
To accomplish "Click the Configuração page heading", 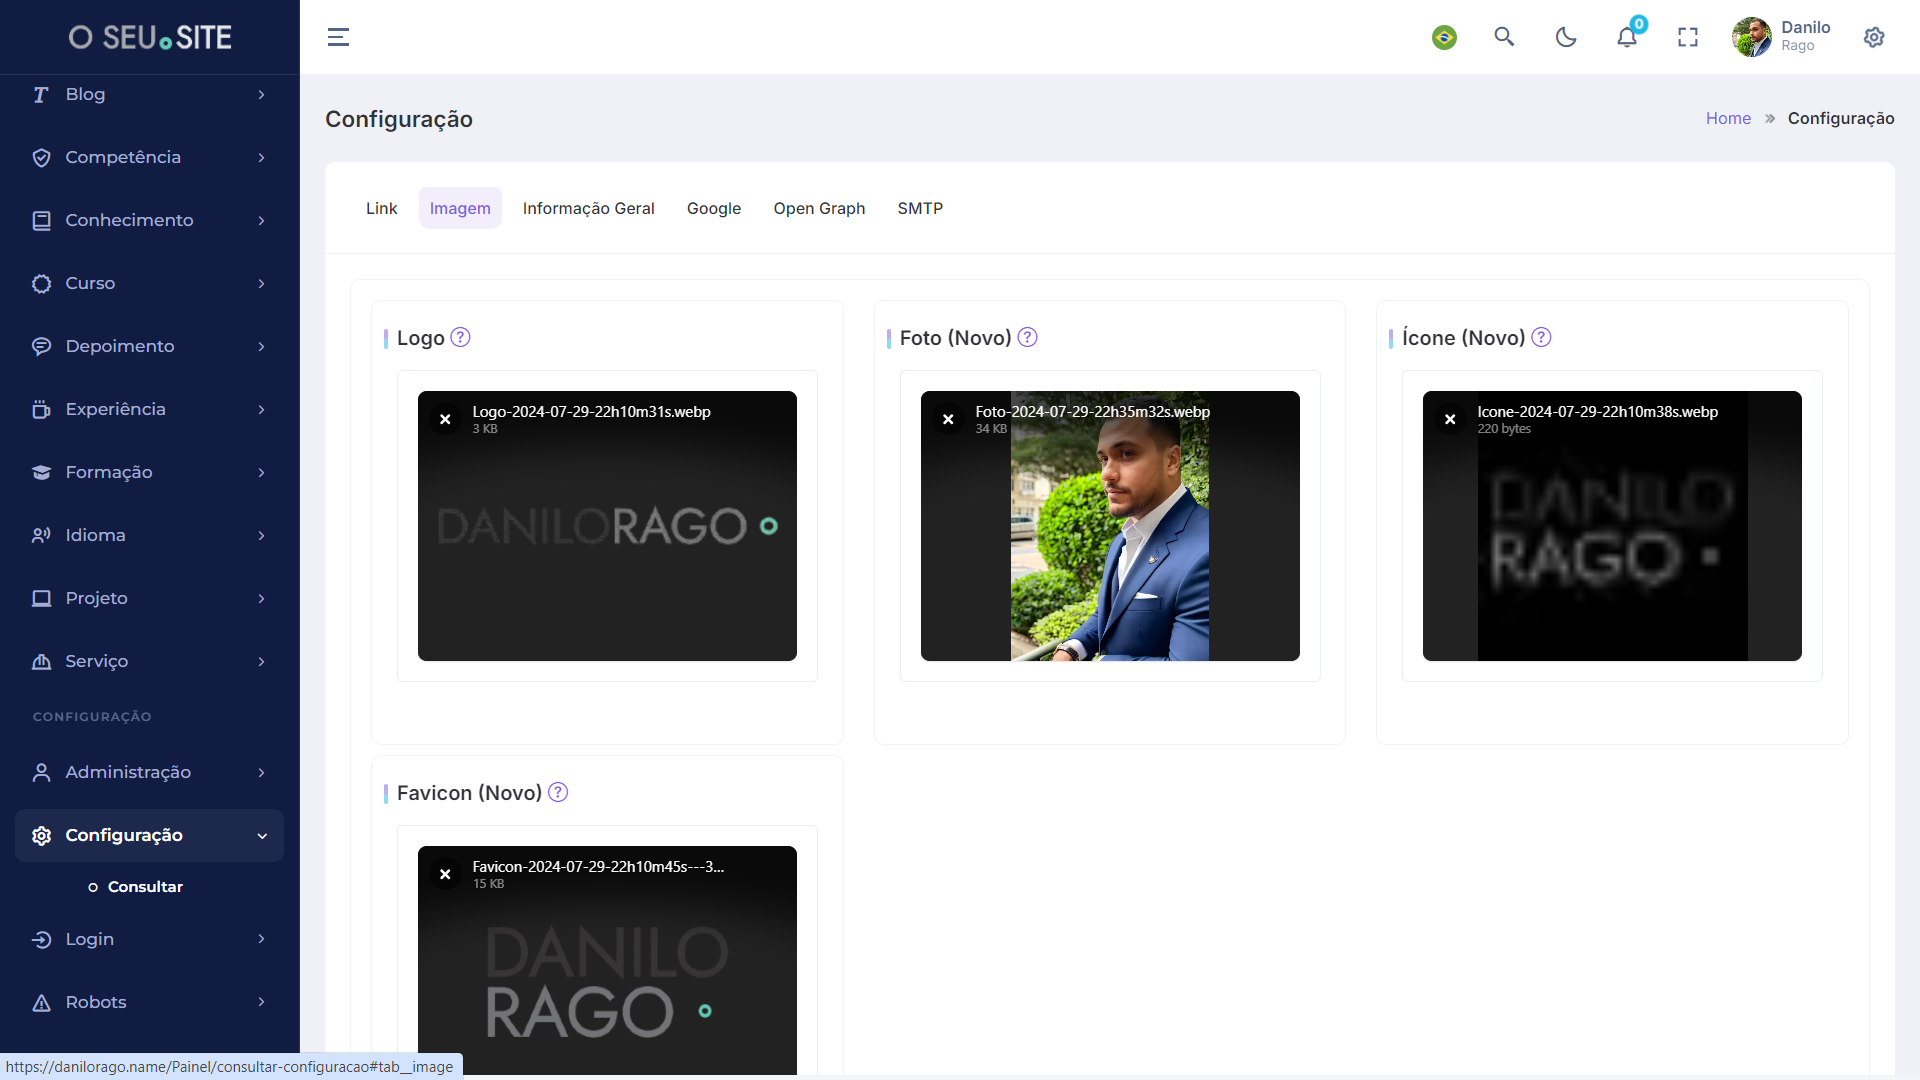I will pyautogui.click(x=399, y=119).
